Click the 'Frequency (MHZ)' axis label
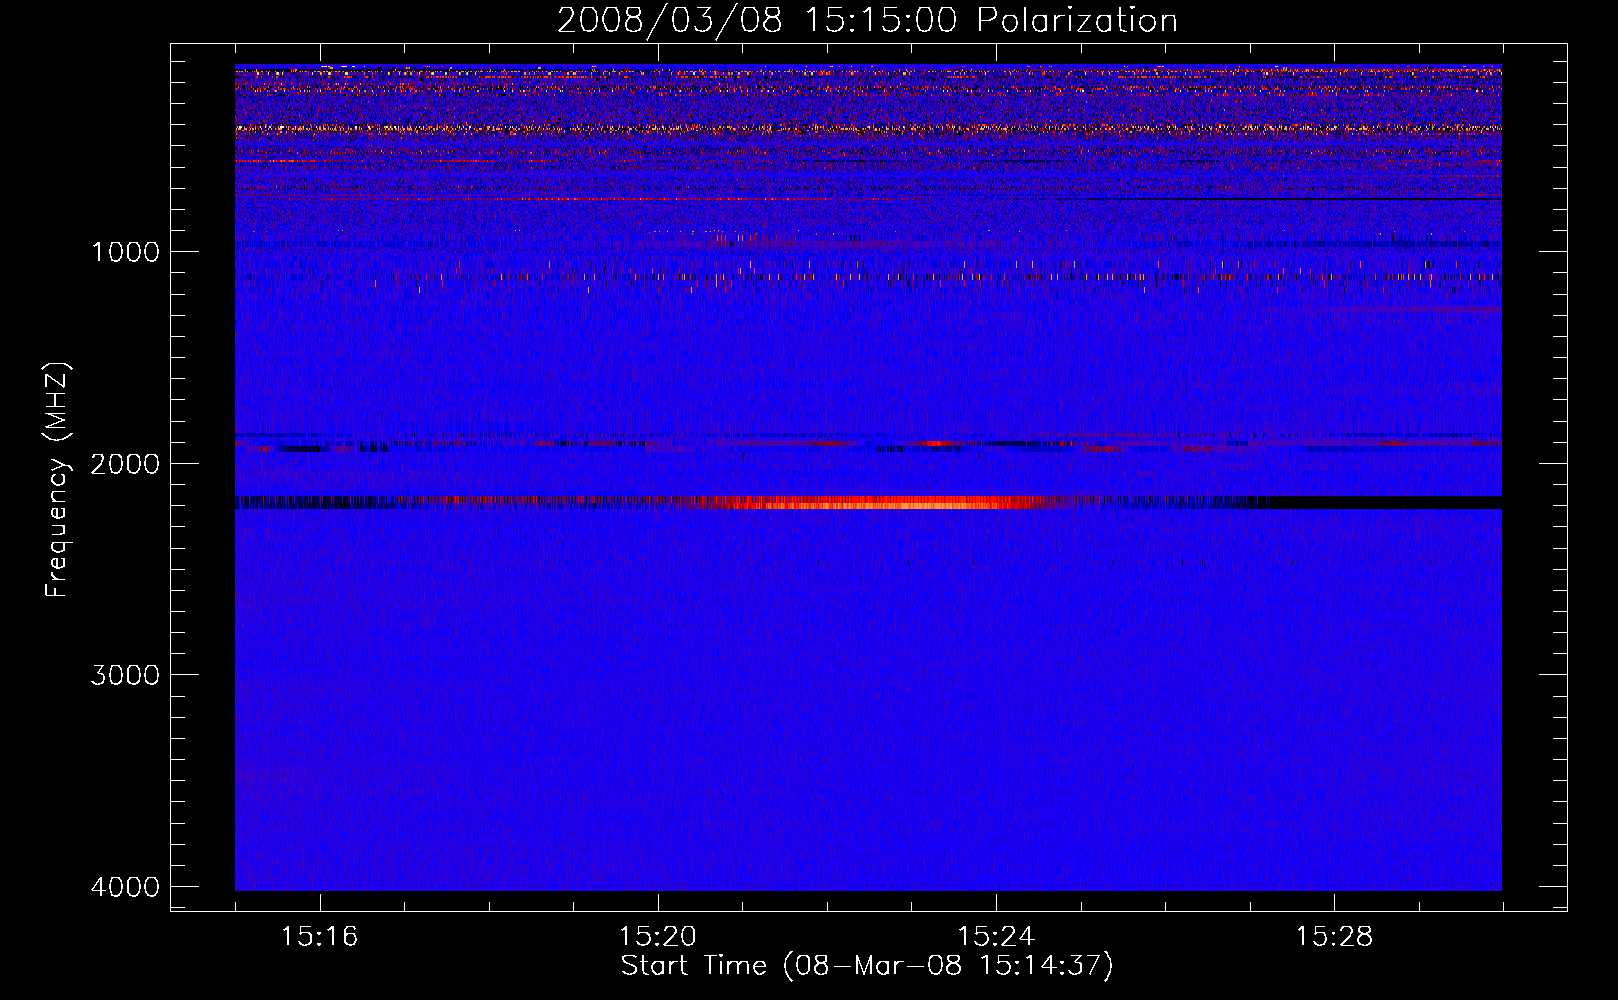The width and height of the screenshot is (1618, 1000). coord(58,479)
